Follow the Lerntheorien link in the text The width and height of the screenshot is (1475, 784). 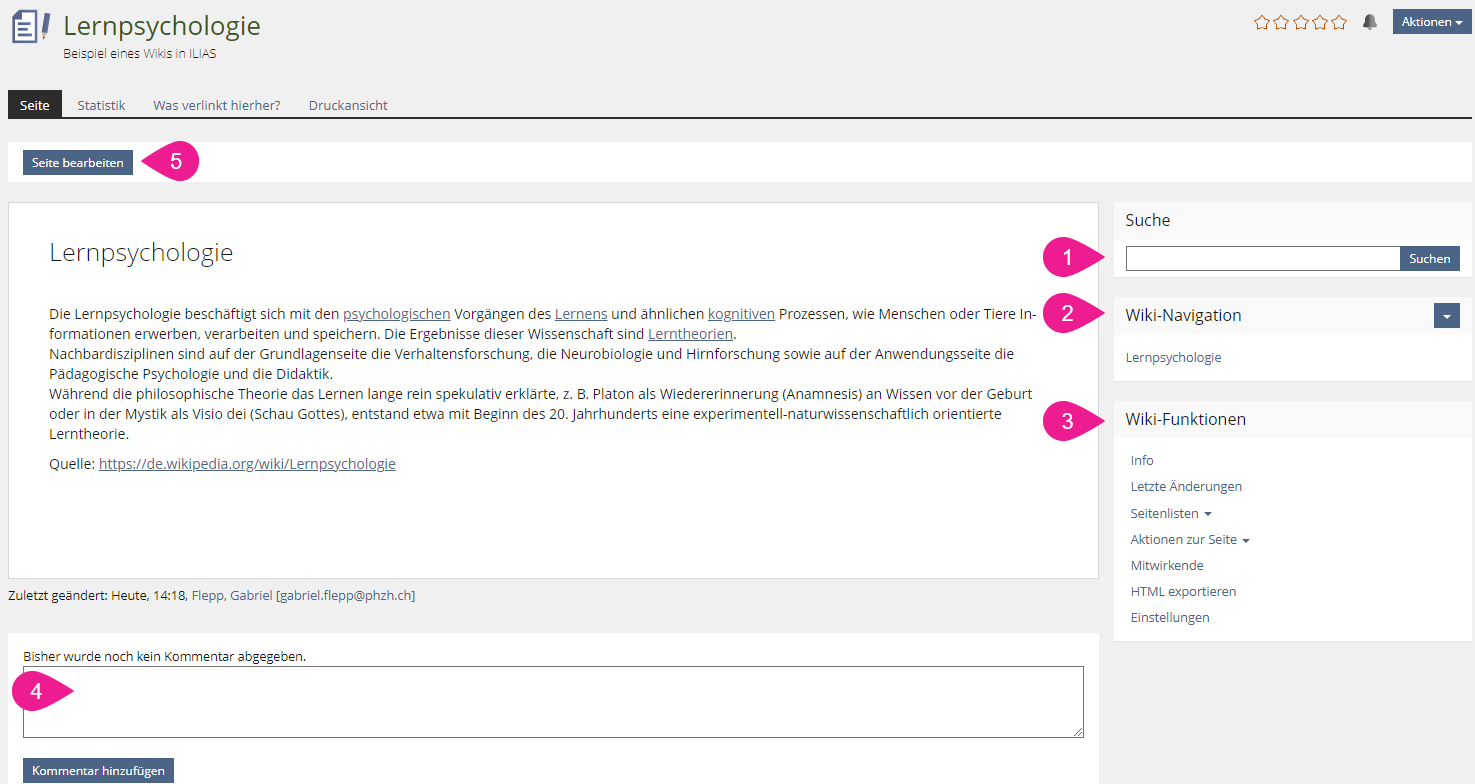[x=690, y=334]
